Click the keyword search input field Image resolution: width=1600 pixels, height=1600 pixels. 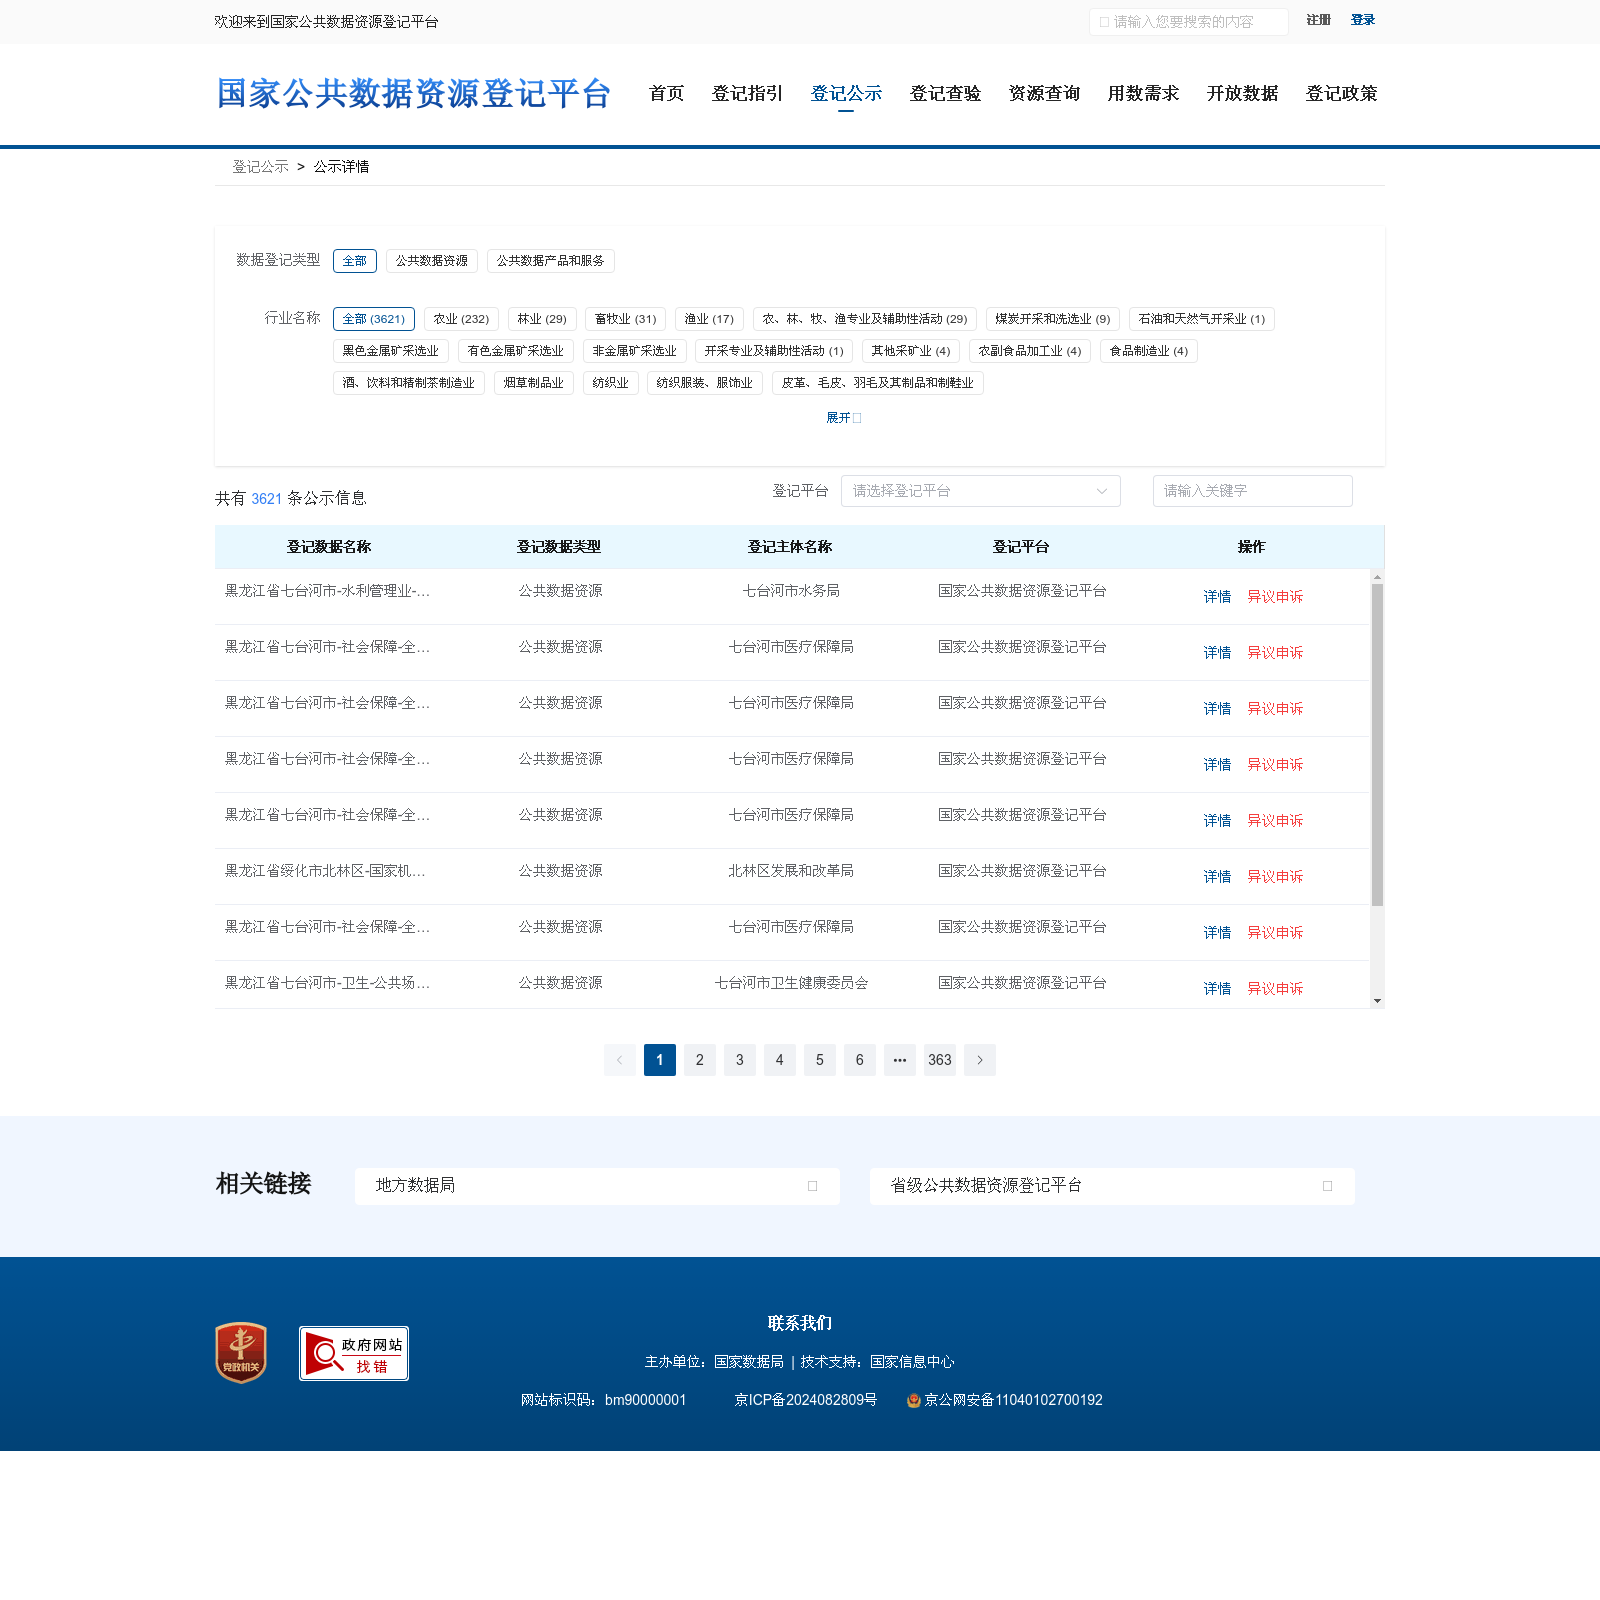coord(1252,491)
